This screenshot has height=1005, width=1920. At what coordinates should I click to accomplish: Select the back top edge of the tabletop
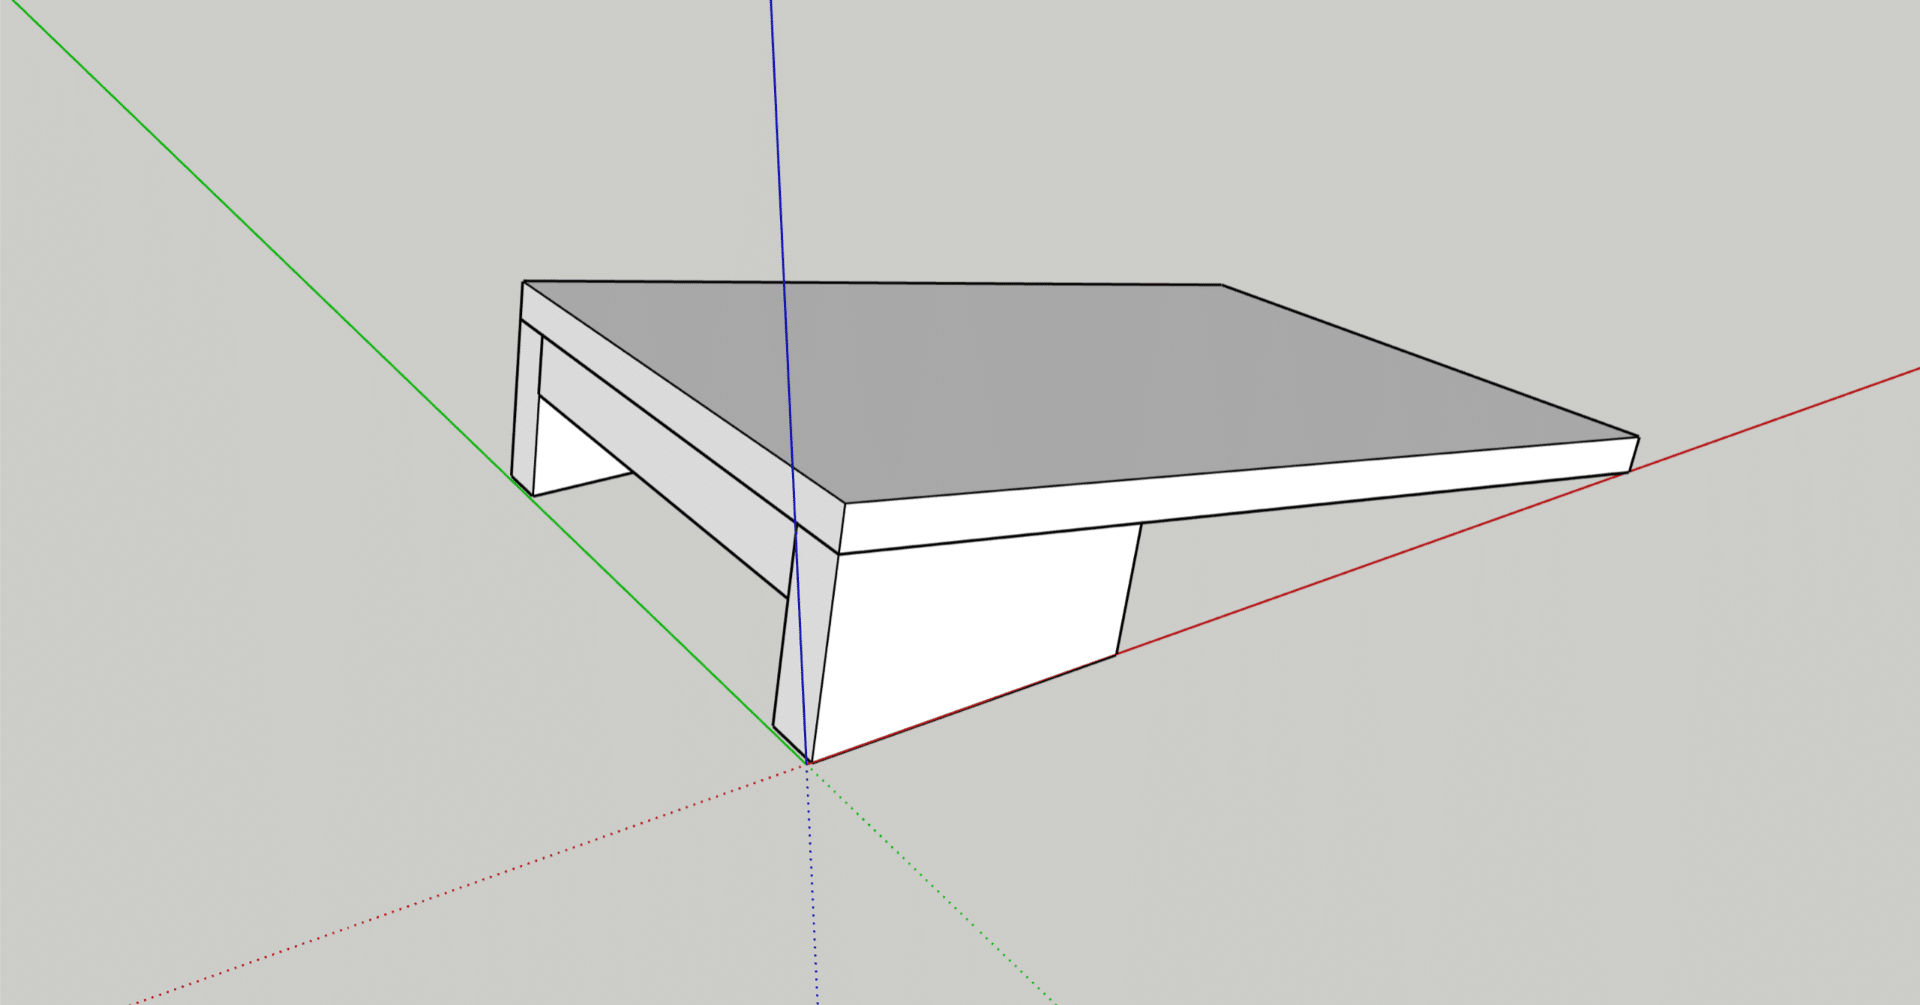pyautogui.click(x=870, y=283)
